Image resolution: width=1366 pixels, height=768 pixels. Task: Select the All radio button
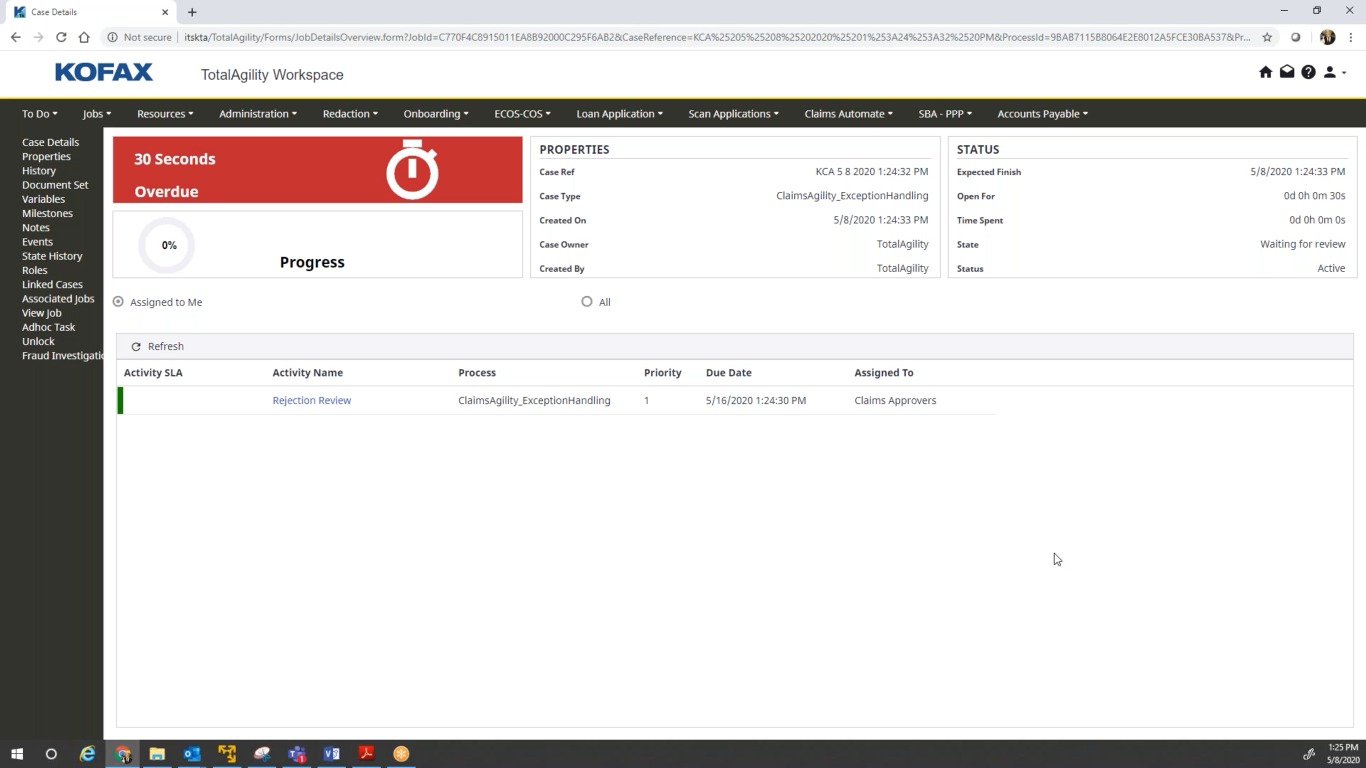coord(587,302)
